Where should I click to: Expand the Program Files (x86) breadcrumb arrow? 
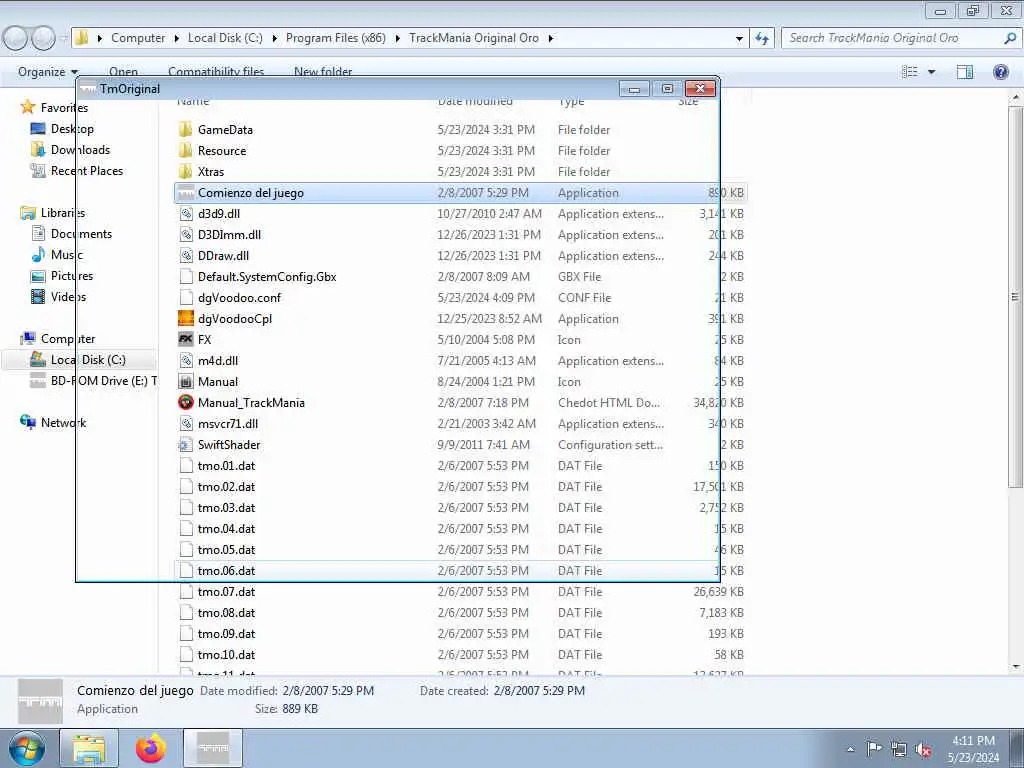click(x=397, y=39)
